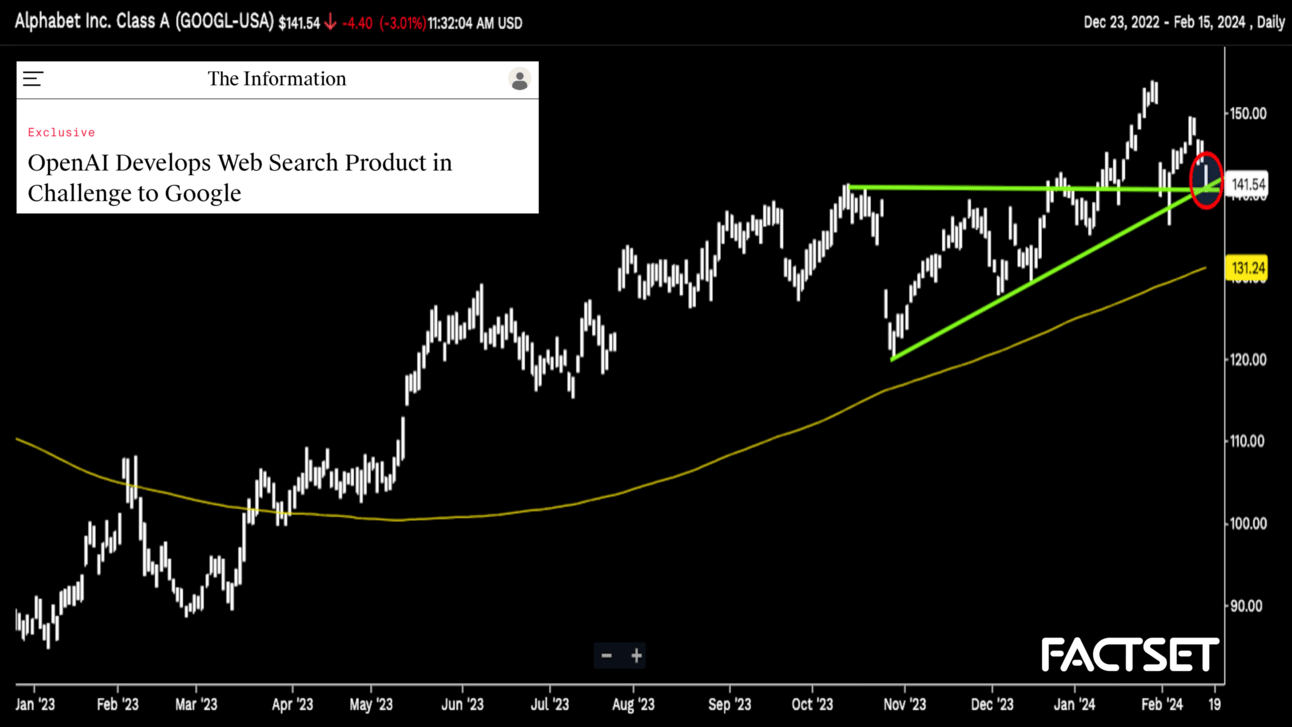This screenshot has height=727, width=1292.
Task: Click the (-3.01%) percent change
Action: pos(402,22)
